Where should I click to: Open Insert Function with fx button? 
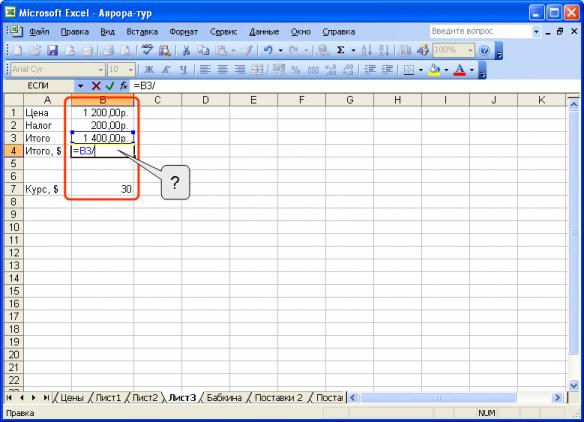pos(124,86)
